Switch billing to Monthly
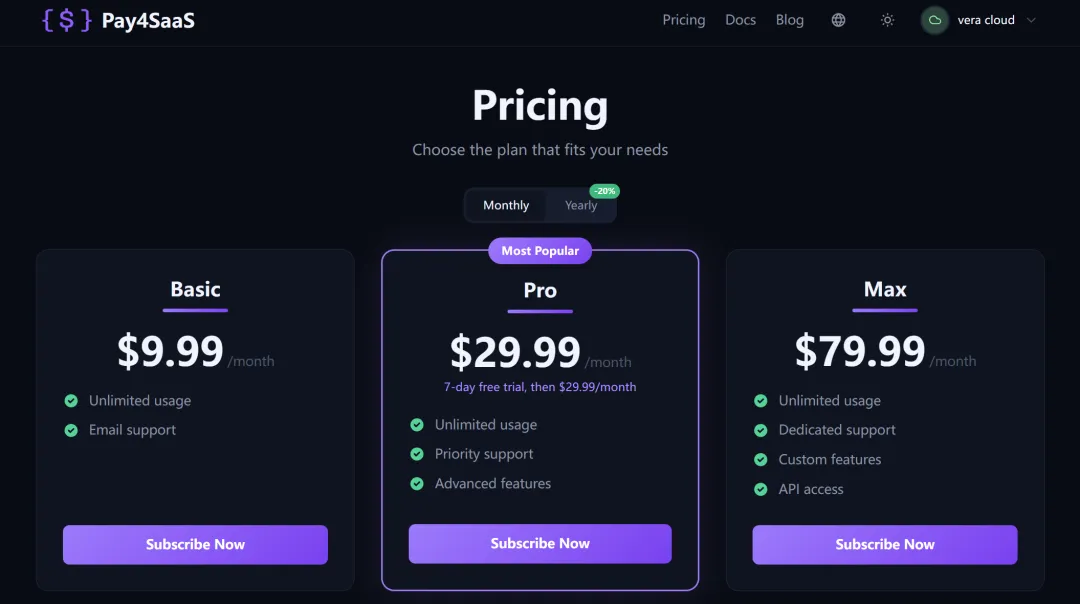1080x604 pixels. coord(506,205)
